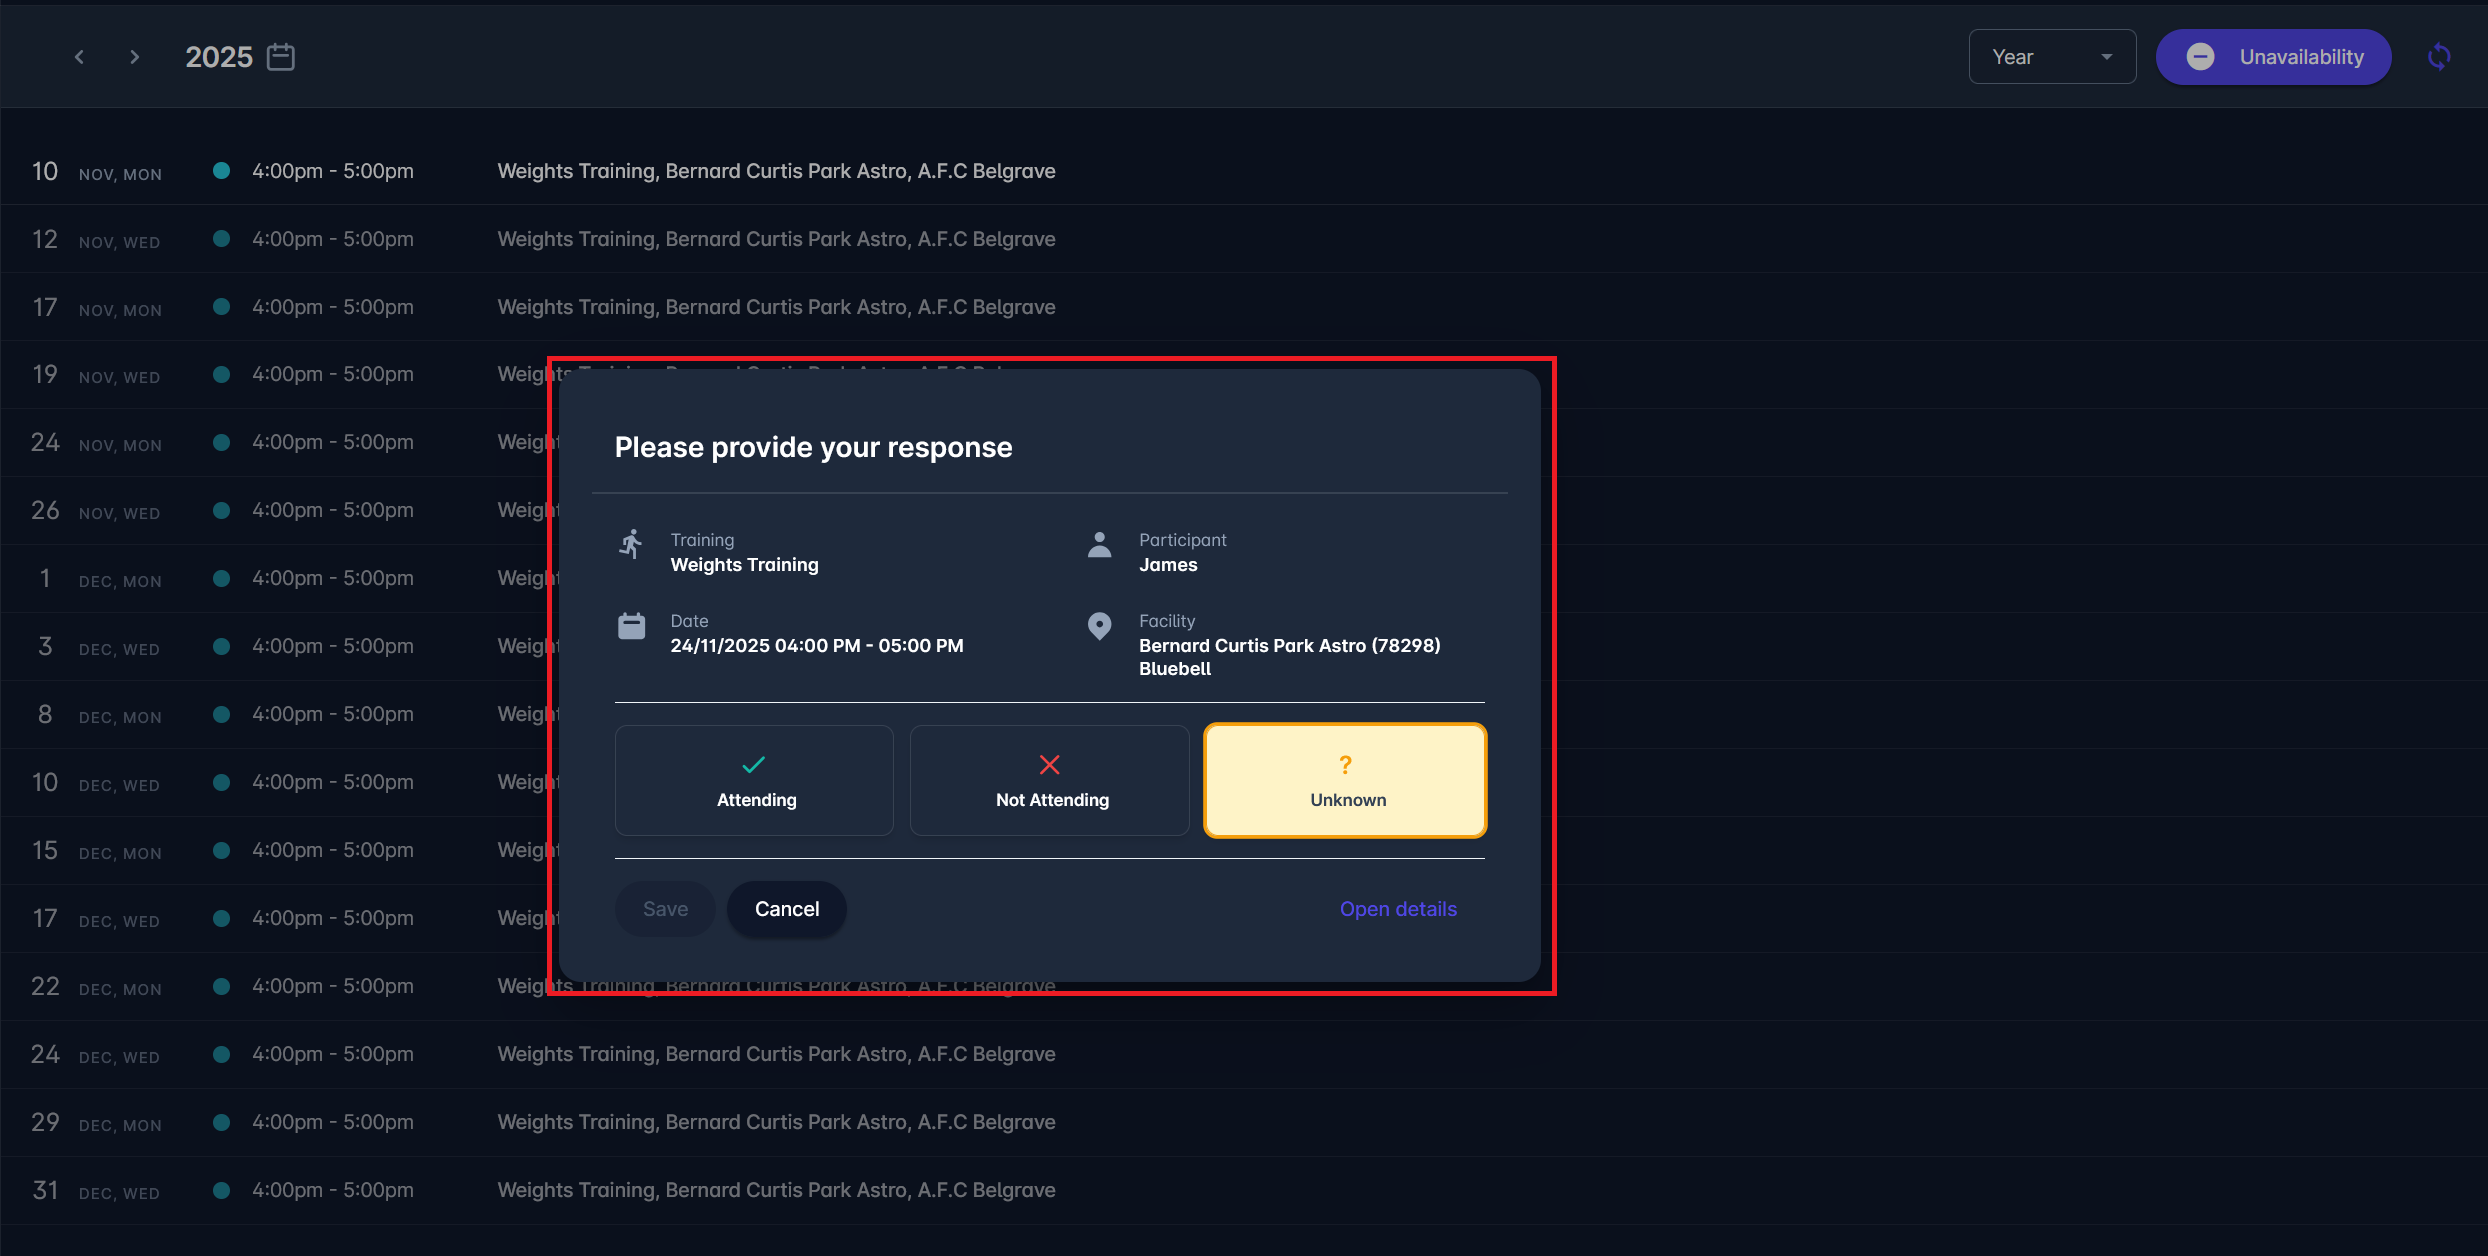Viewport: 2488px width, 1256px height.
Task: Select the Not Attending response option
Action: point(1050,780)
